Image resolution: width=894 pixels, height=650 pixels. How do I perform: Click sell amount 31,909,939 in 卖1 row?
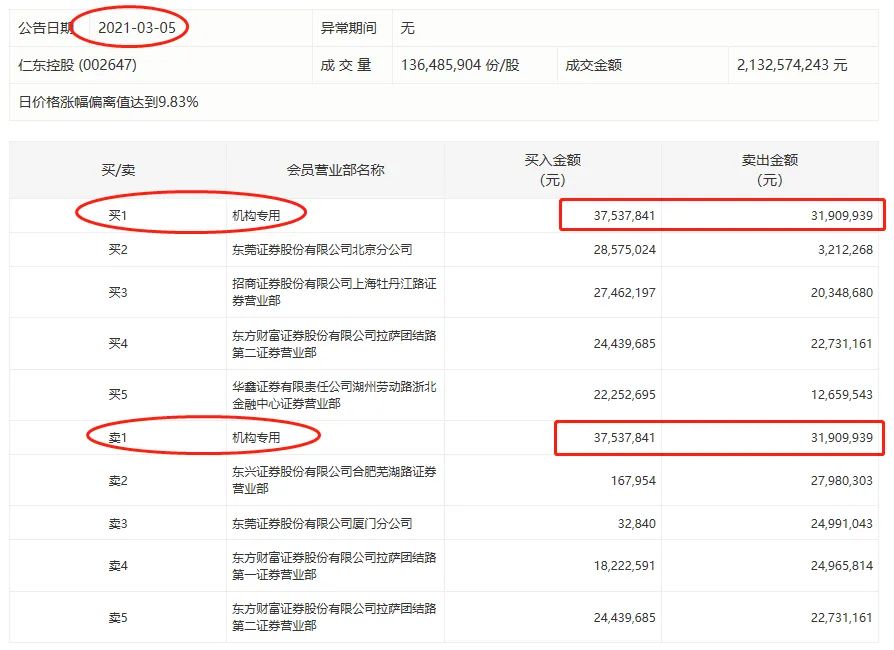pyautogui.click(x=842, y=438)
